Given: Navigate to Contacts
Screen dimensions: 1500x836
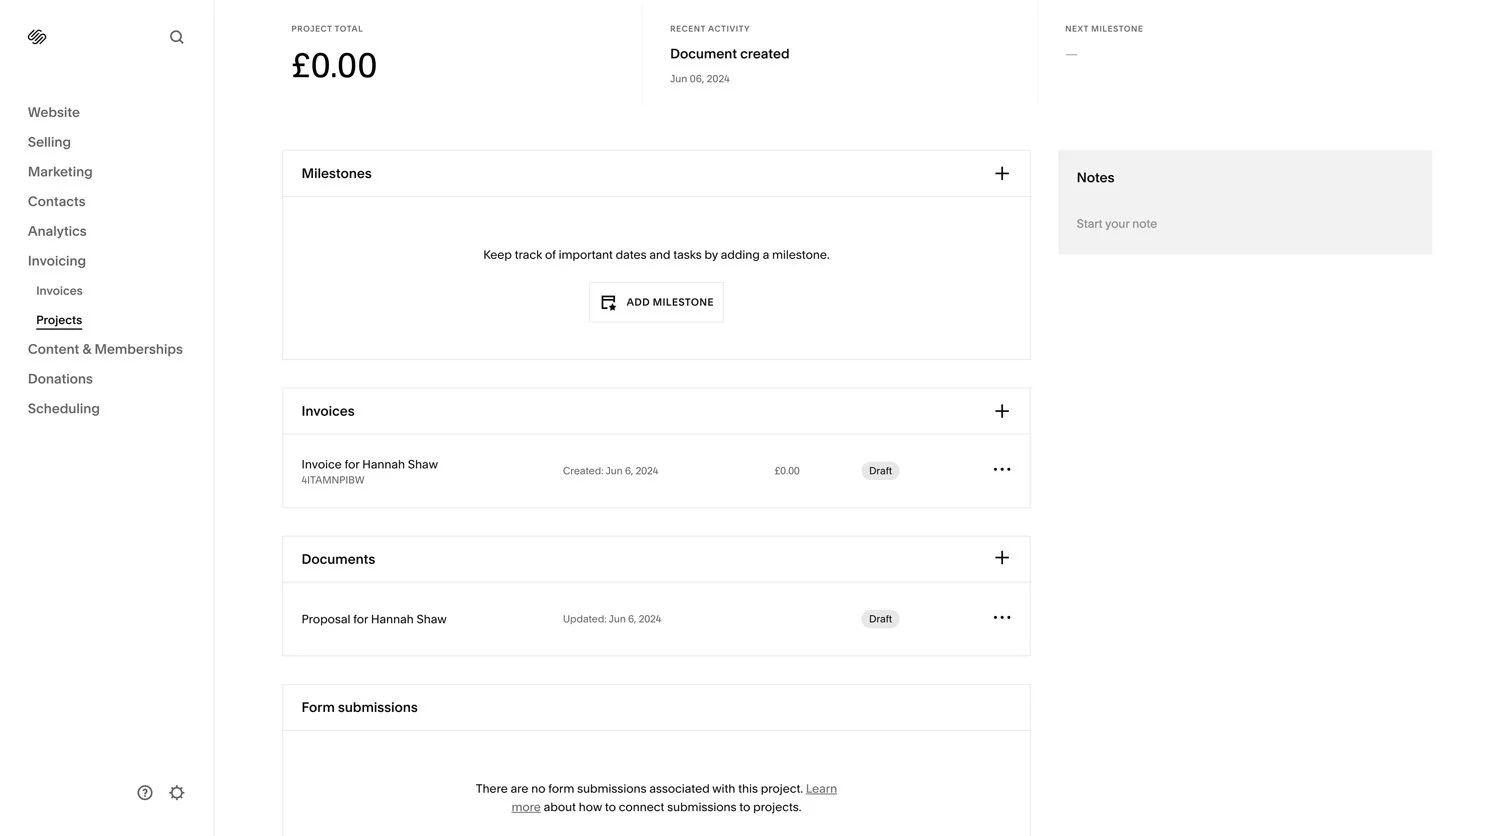Looking at the screenshot, I should 57,201.
